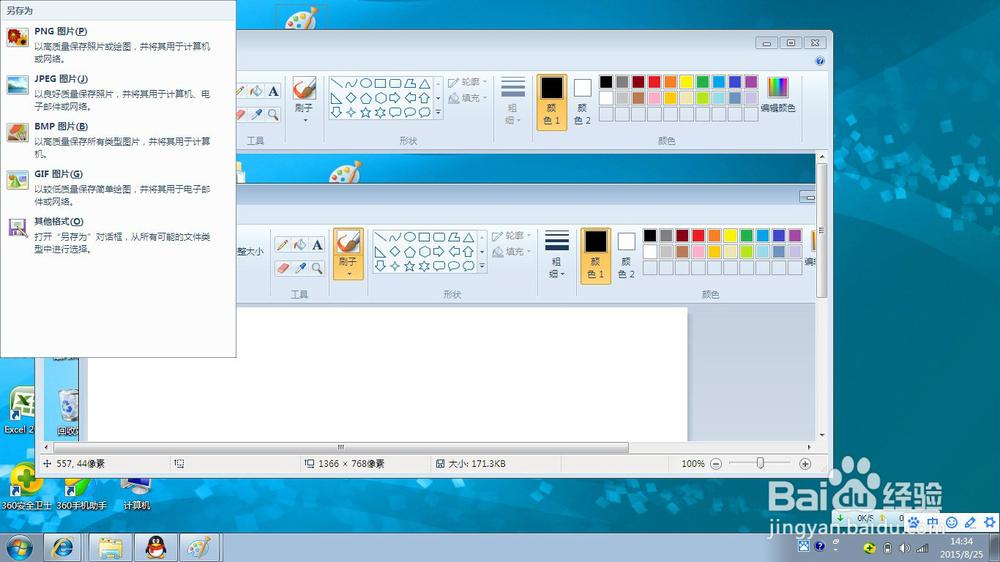The height and width of the screenshot is (562, 1000).
Task: Click the zoom in plus button
Action: (x=805, y=464)
